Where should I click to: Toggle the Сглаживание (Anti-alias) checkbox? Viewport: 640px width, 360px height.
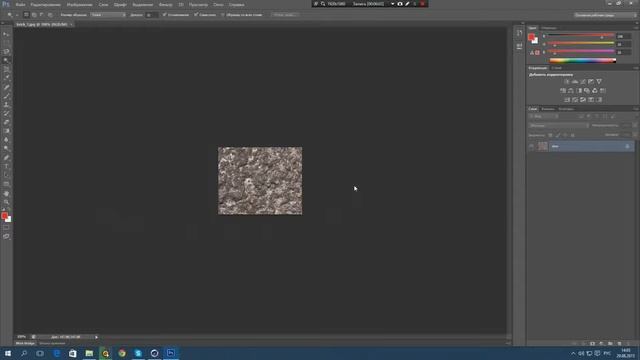pos(164,15)
